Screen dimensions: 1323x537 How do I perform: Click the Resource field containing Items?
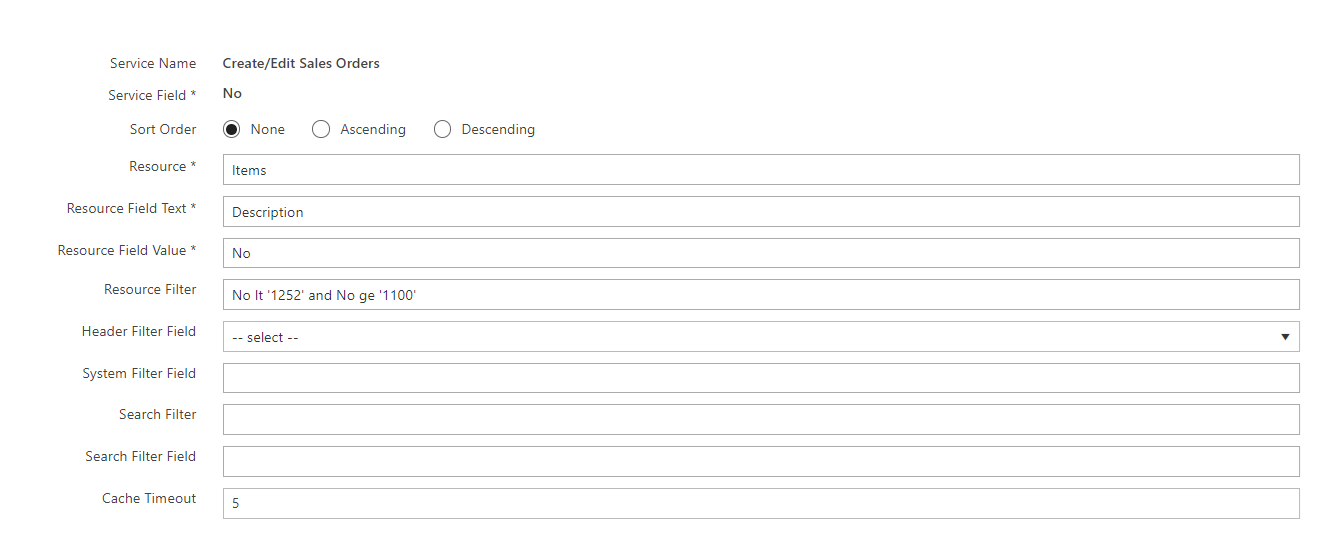(x=761, y=170)
